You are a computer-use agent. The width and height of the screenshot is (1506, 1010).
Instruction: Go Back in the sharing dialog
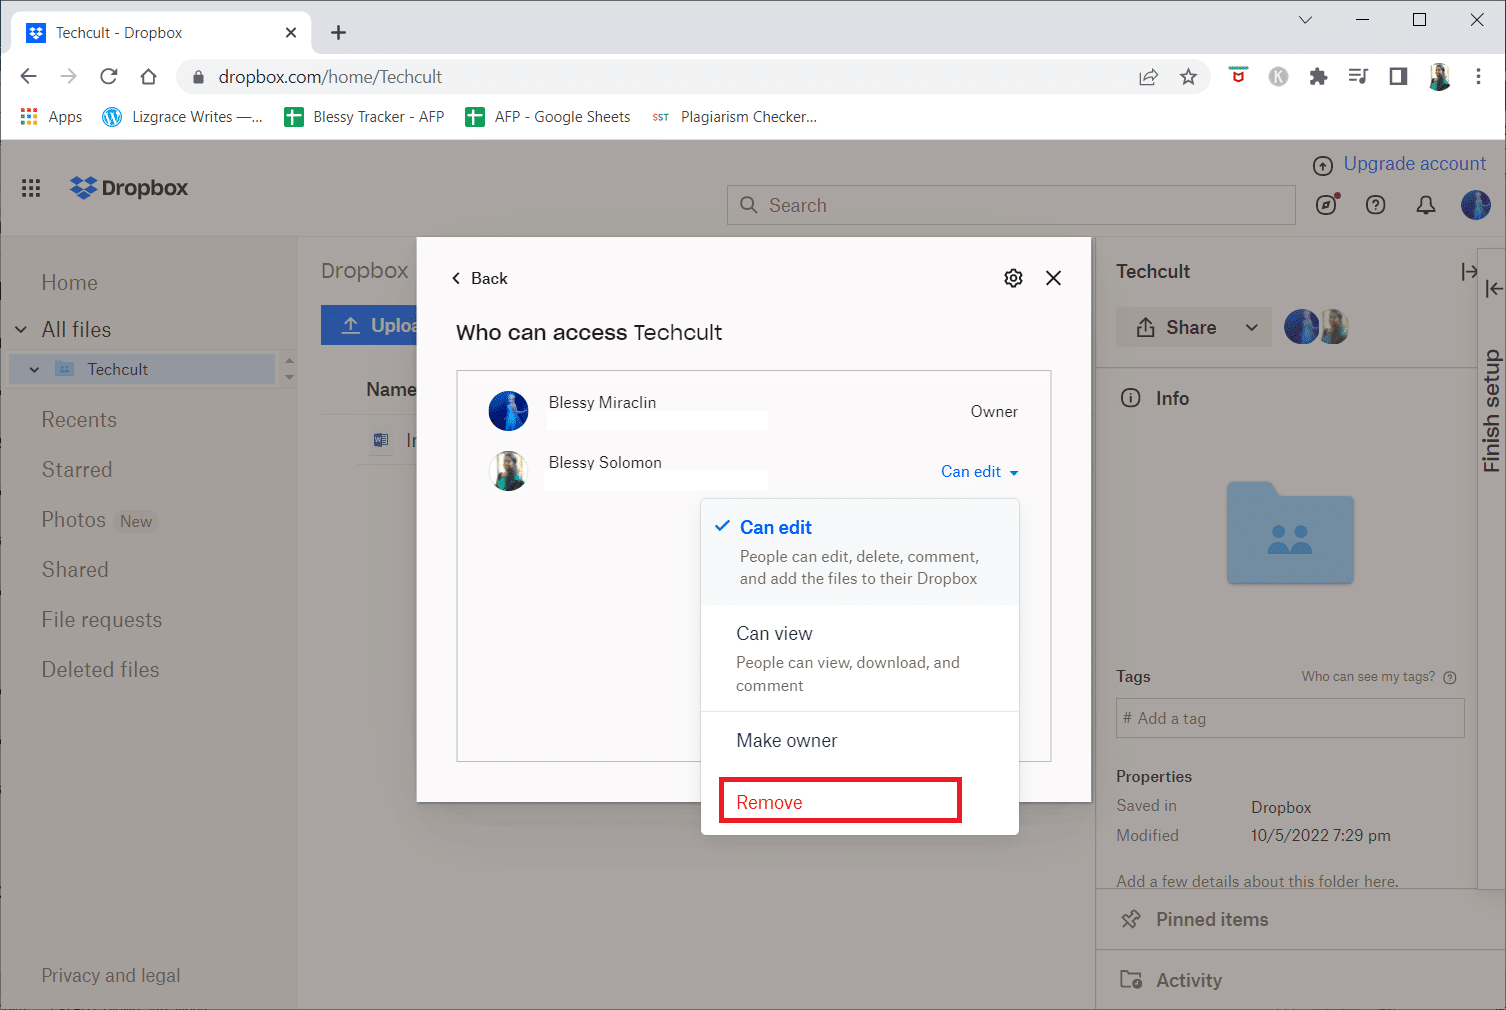480,278
